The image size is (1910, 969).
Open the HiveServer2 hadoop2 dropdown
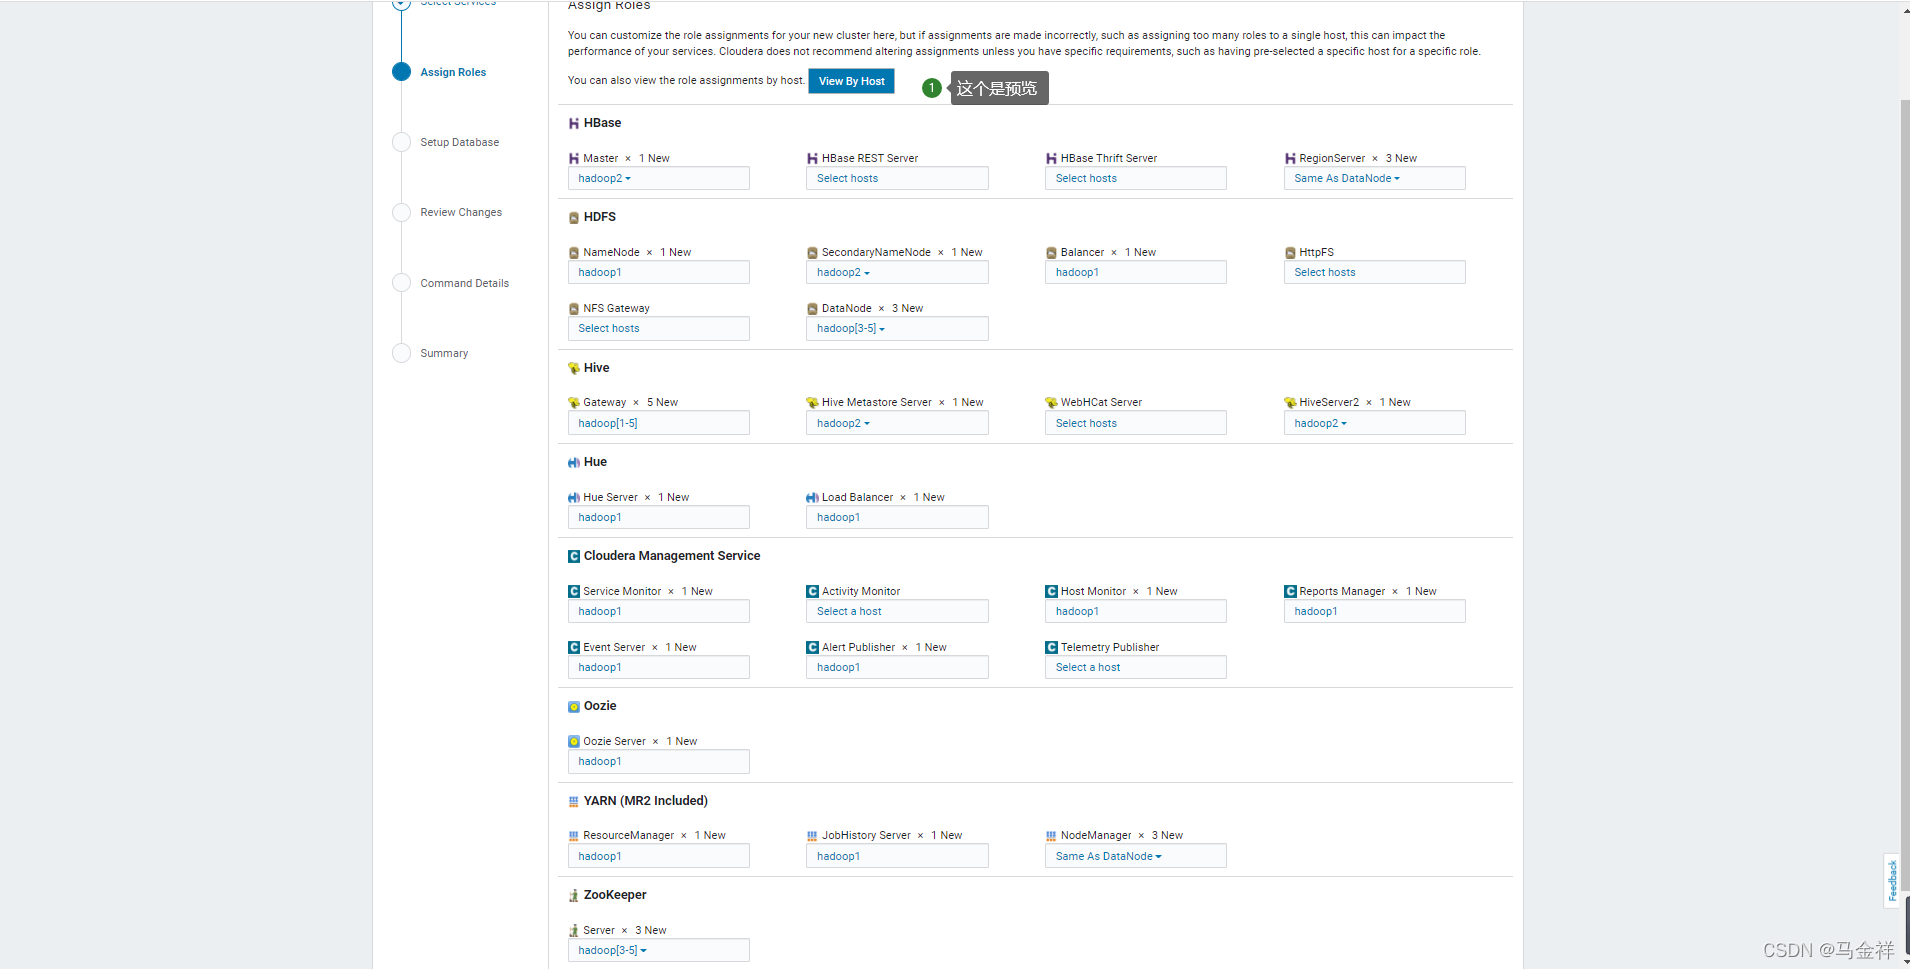(x=1375, y=423)
